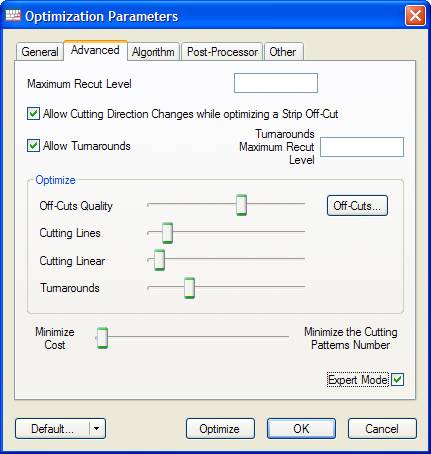Click the Off-Cuts Quality slider thumb
The height and width of the screenshot is (454, 431).
241,205
